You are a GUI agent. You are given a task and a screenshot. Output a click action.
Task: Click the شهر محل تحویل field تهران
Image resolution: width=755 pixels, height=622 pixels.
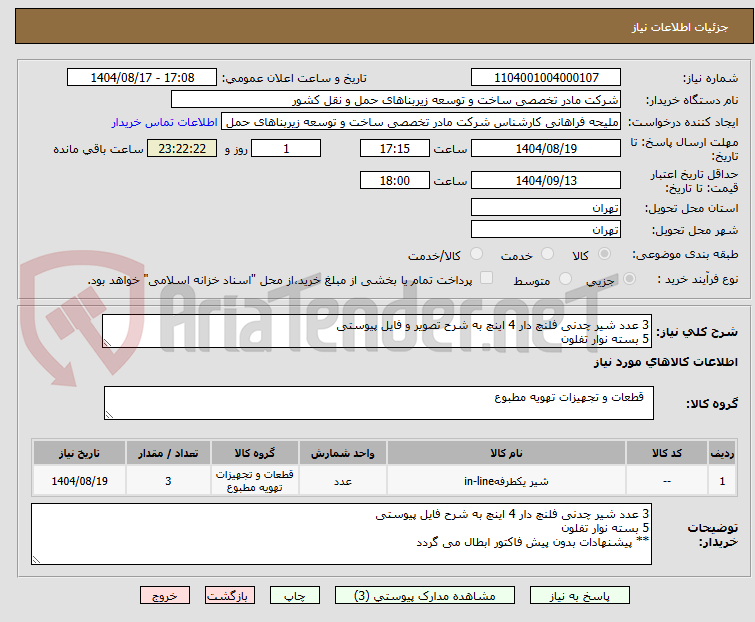(x=546, y=229)
